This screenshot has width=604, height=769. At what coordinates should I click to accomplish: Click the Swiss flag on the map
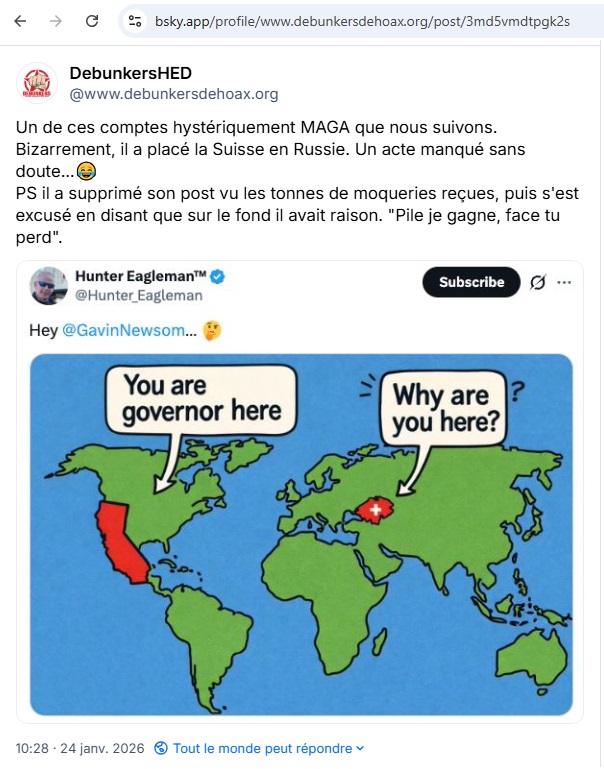(x=375, y=511)
